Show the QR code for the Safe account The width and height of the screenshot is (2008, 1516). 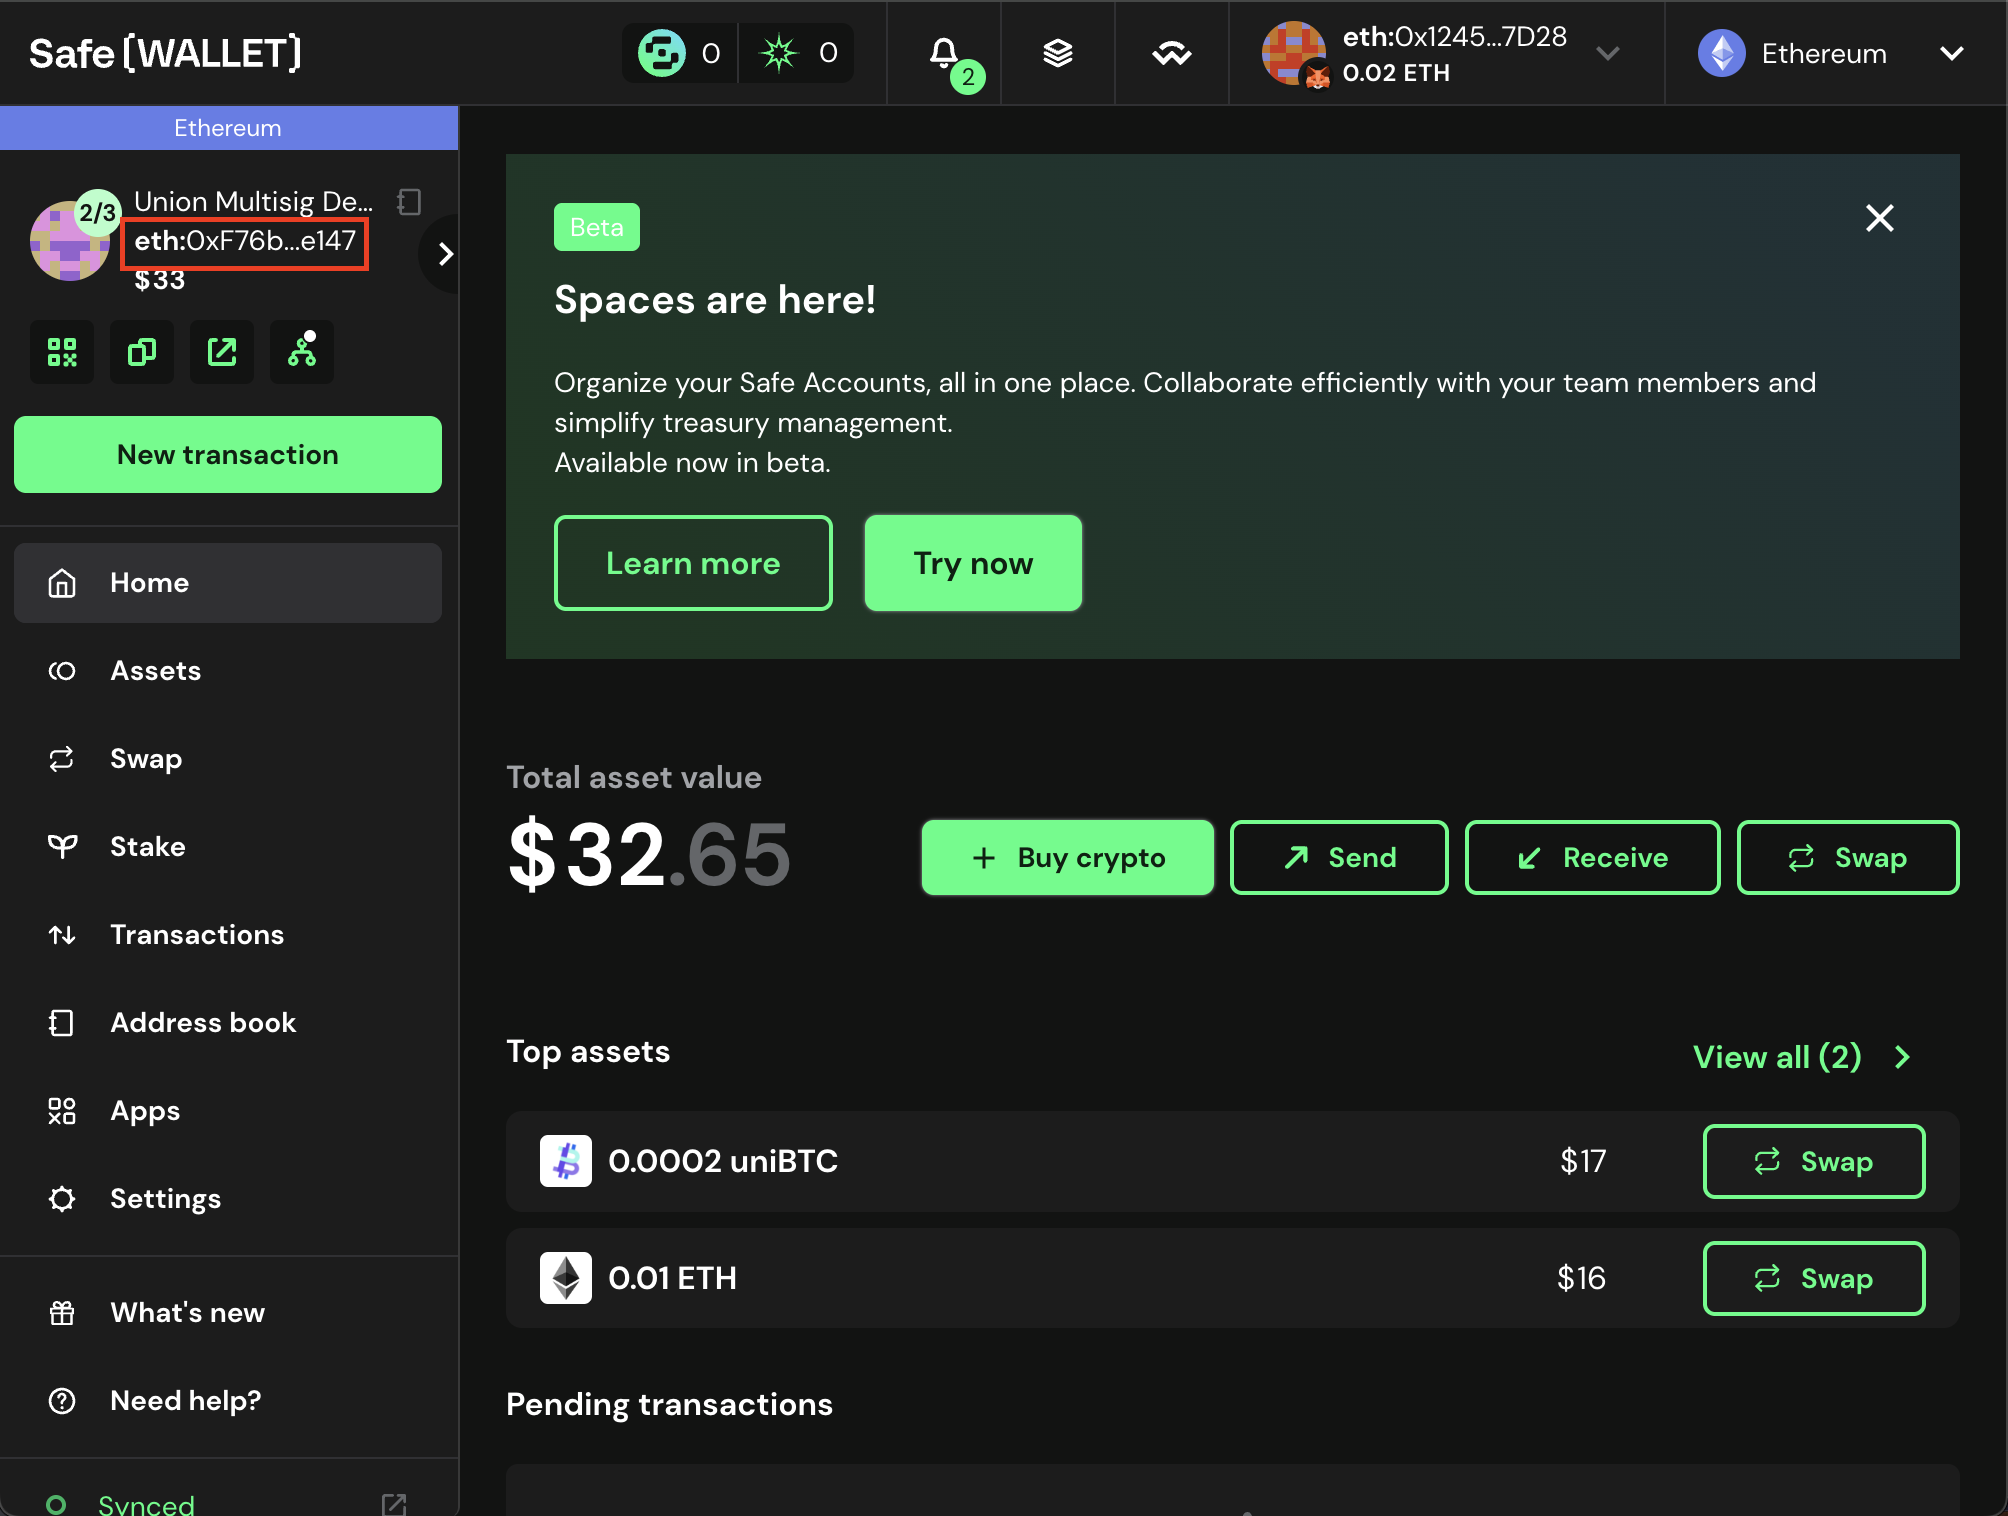point(61,352)
